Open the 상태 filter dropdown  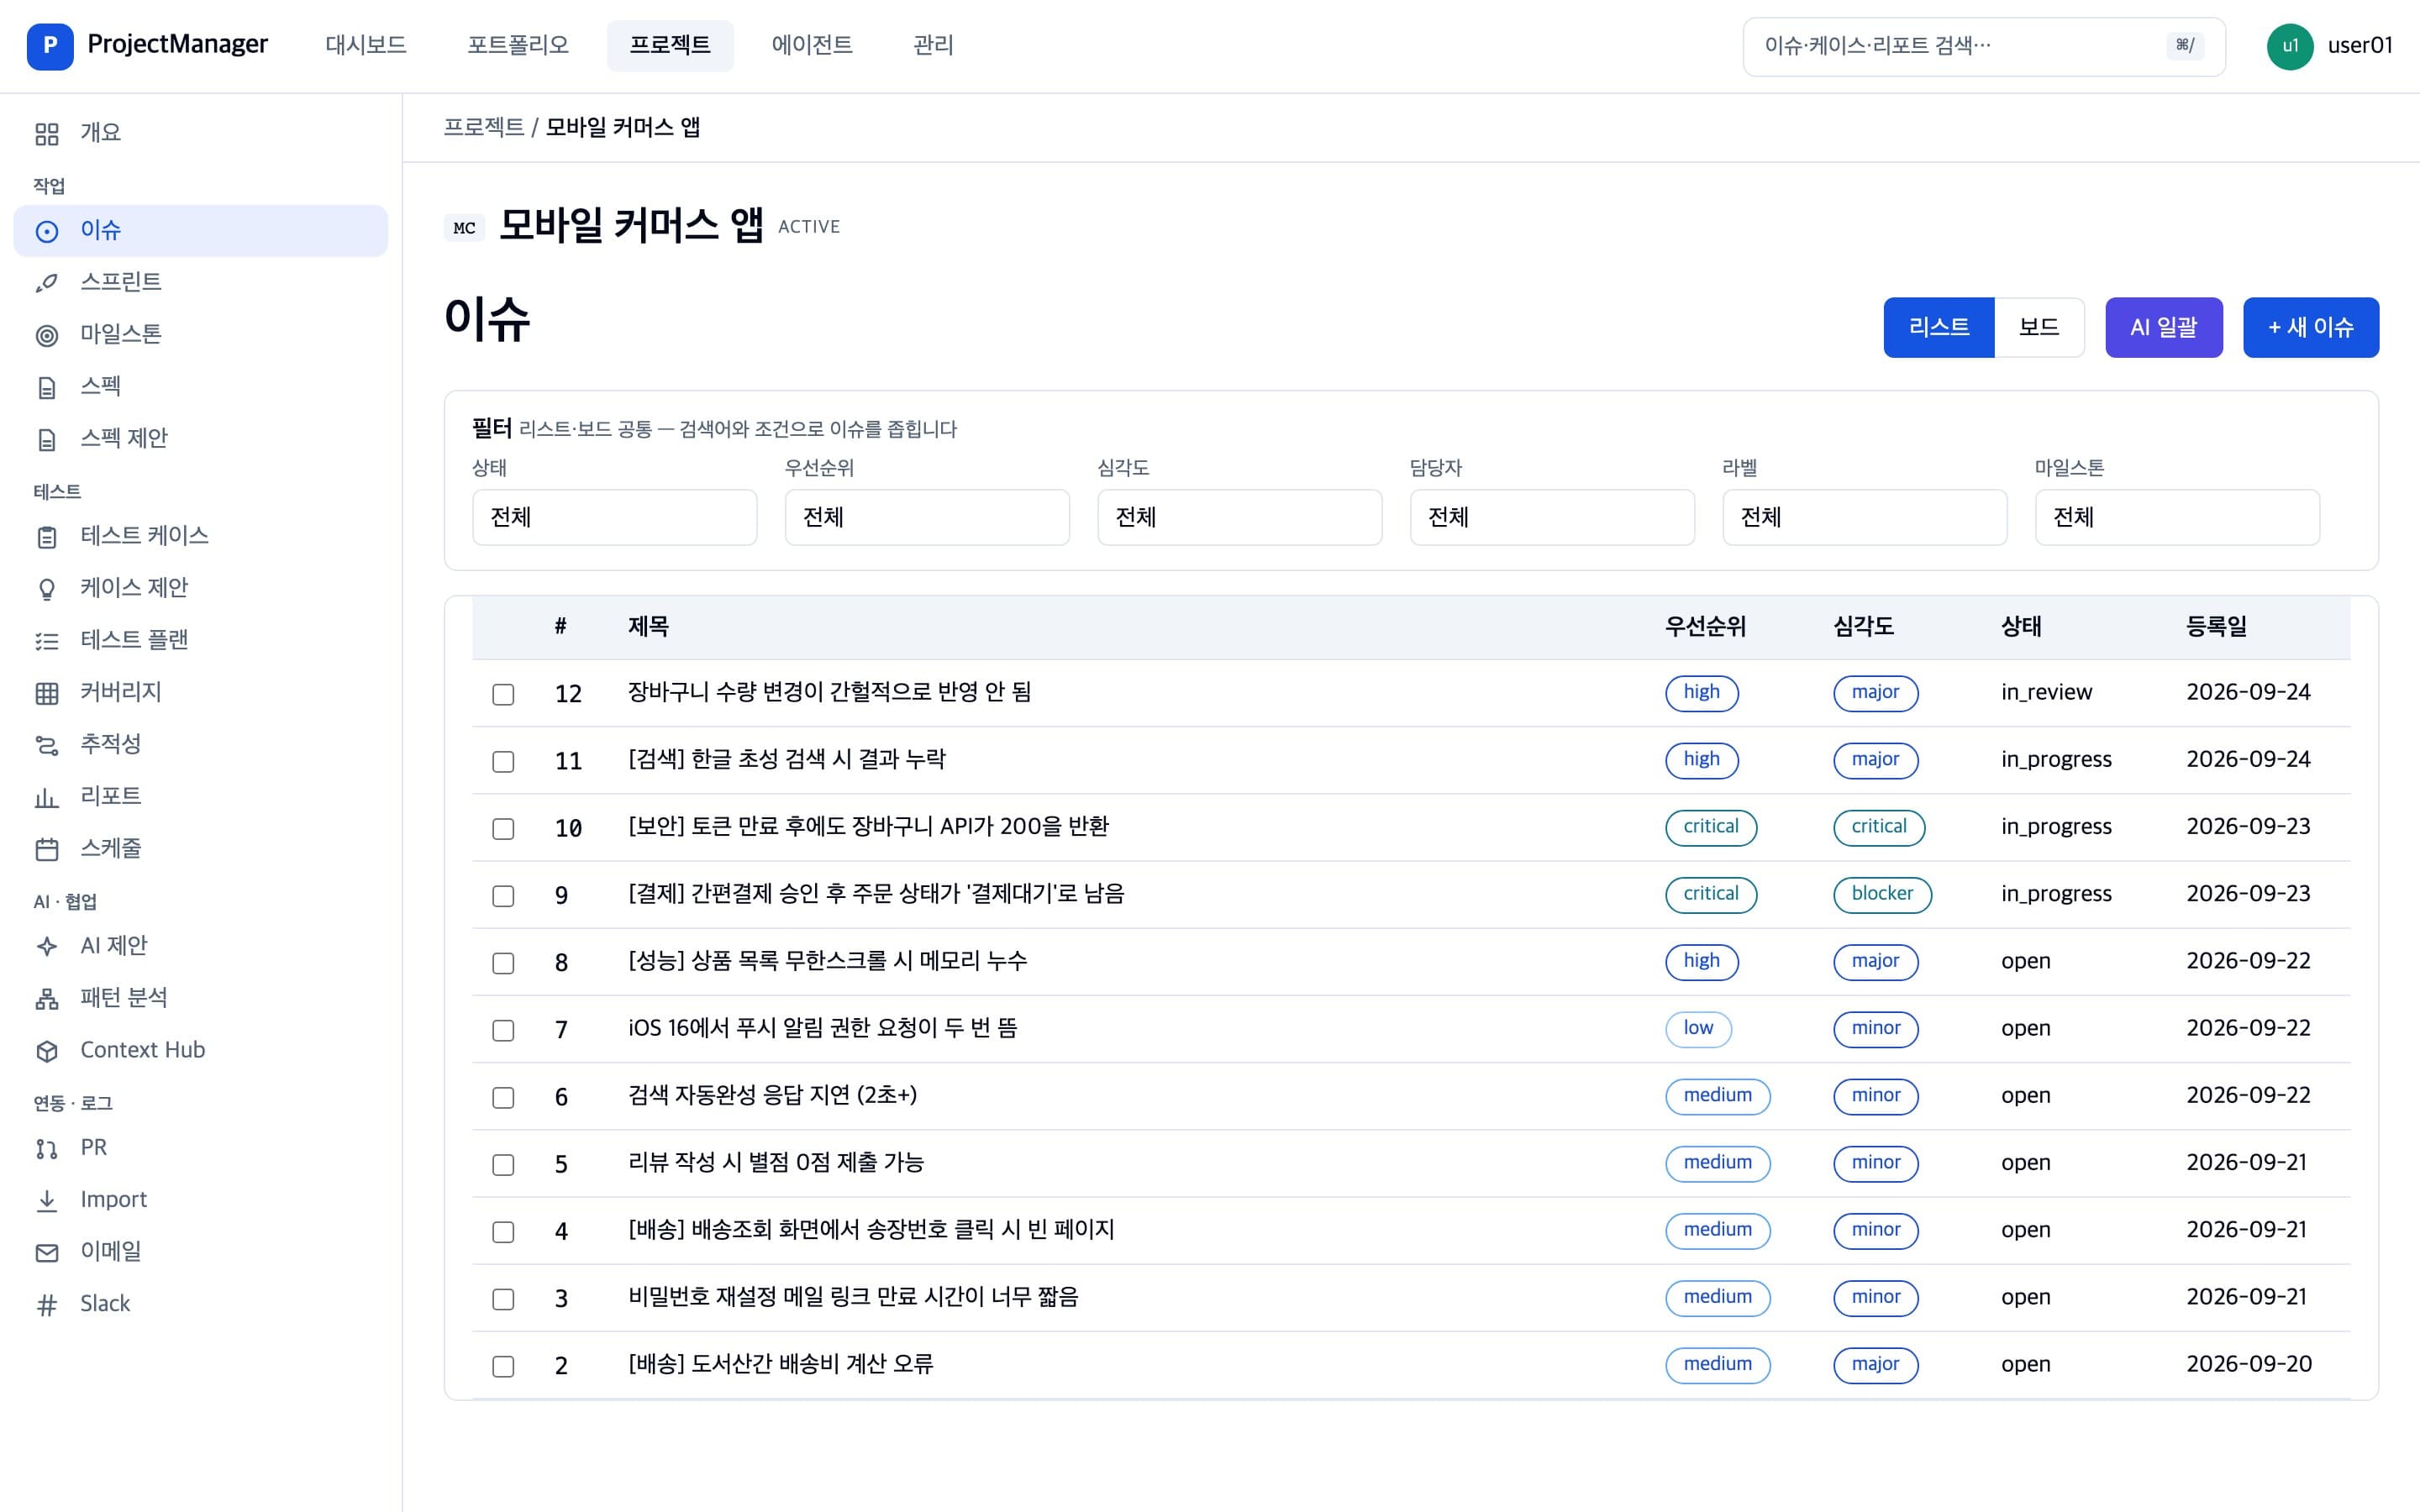614,517
